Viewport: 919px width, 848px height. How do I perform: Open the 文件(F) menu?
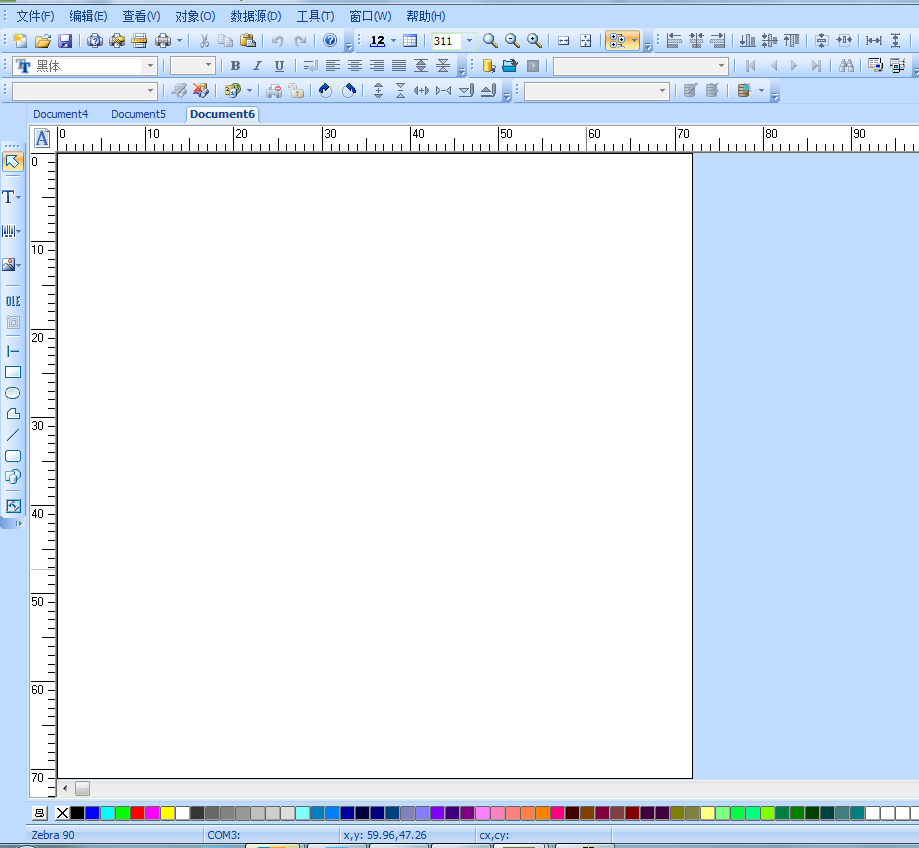coord(35,16)
